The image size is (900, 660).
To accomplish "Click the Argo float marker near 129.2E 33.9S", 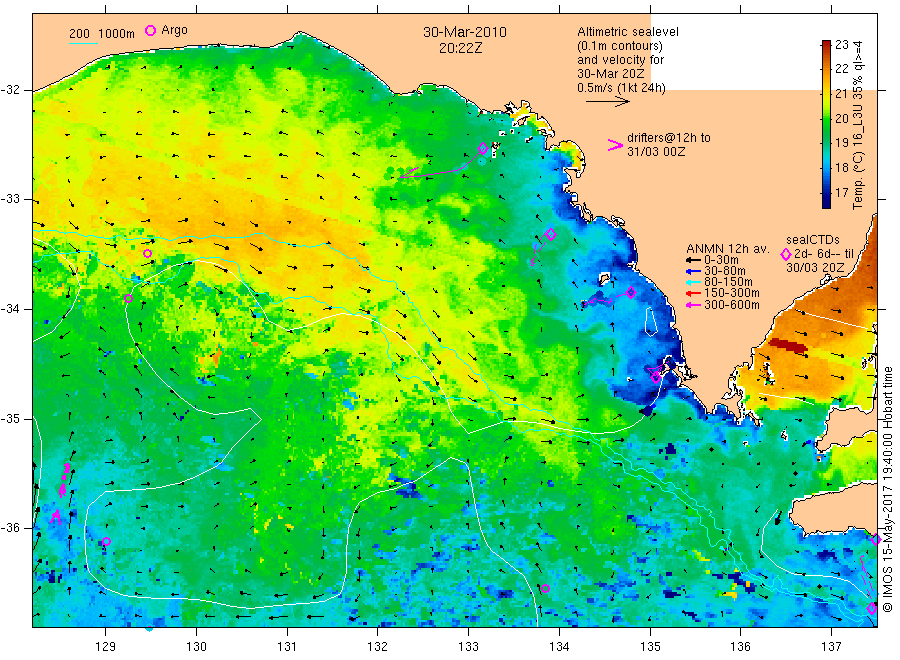I will [129, 298].
